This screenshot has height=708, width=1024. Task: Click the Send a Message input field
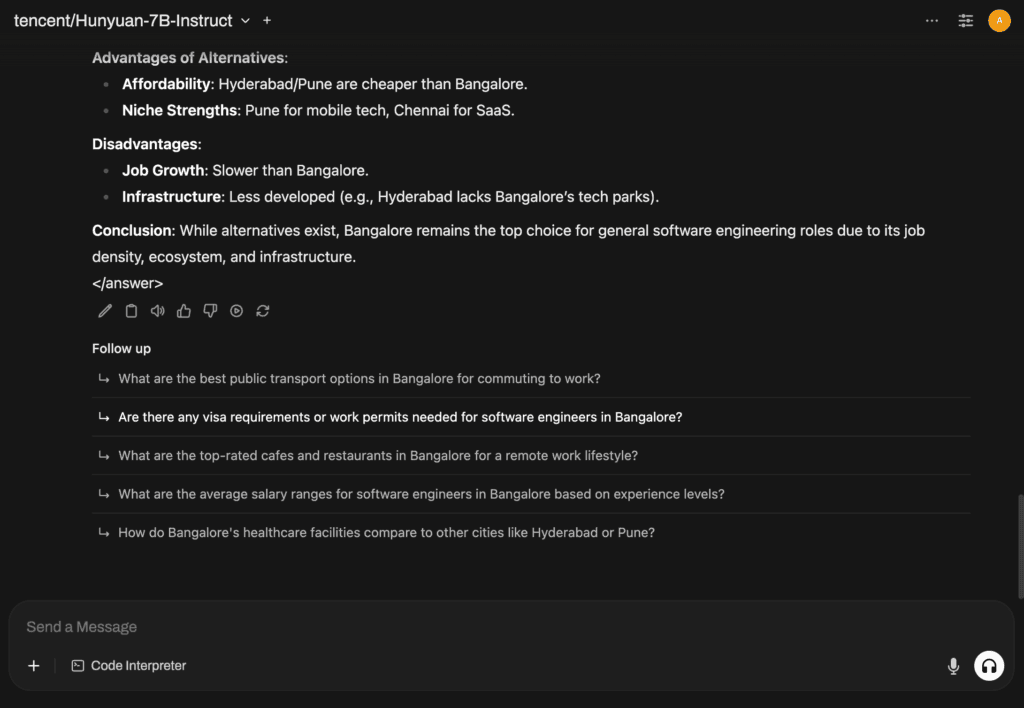click(509, 627)
